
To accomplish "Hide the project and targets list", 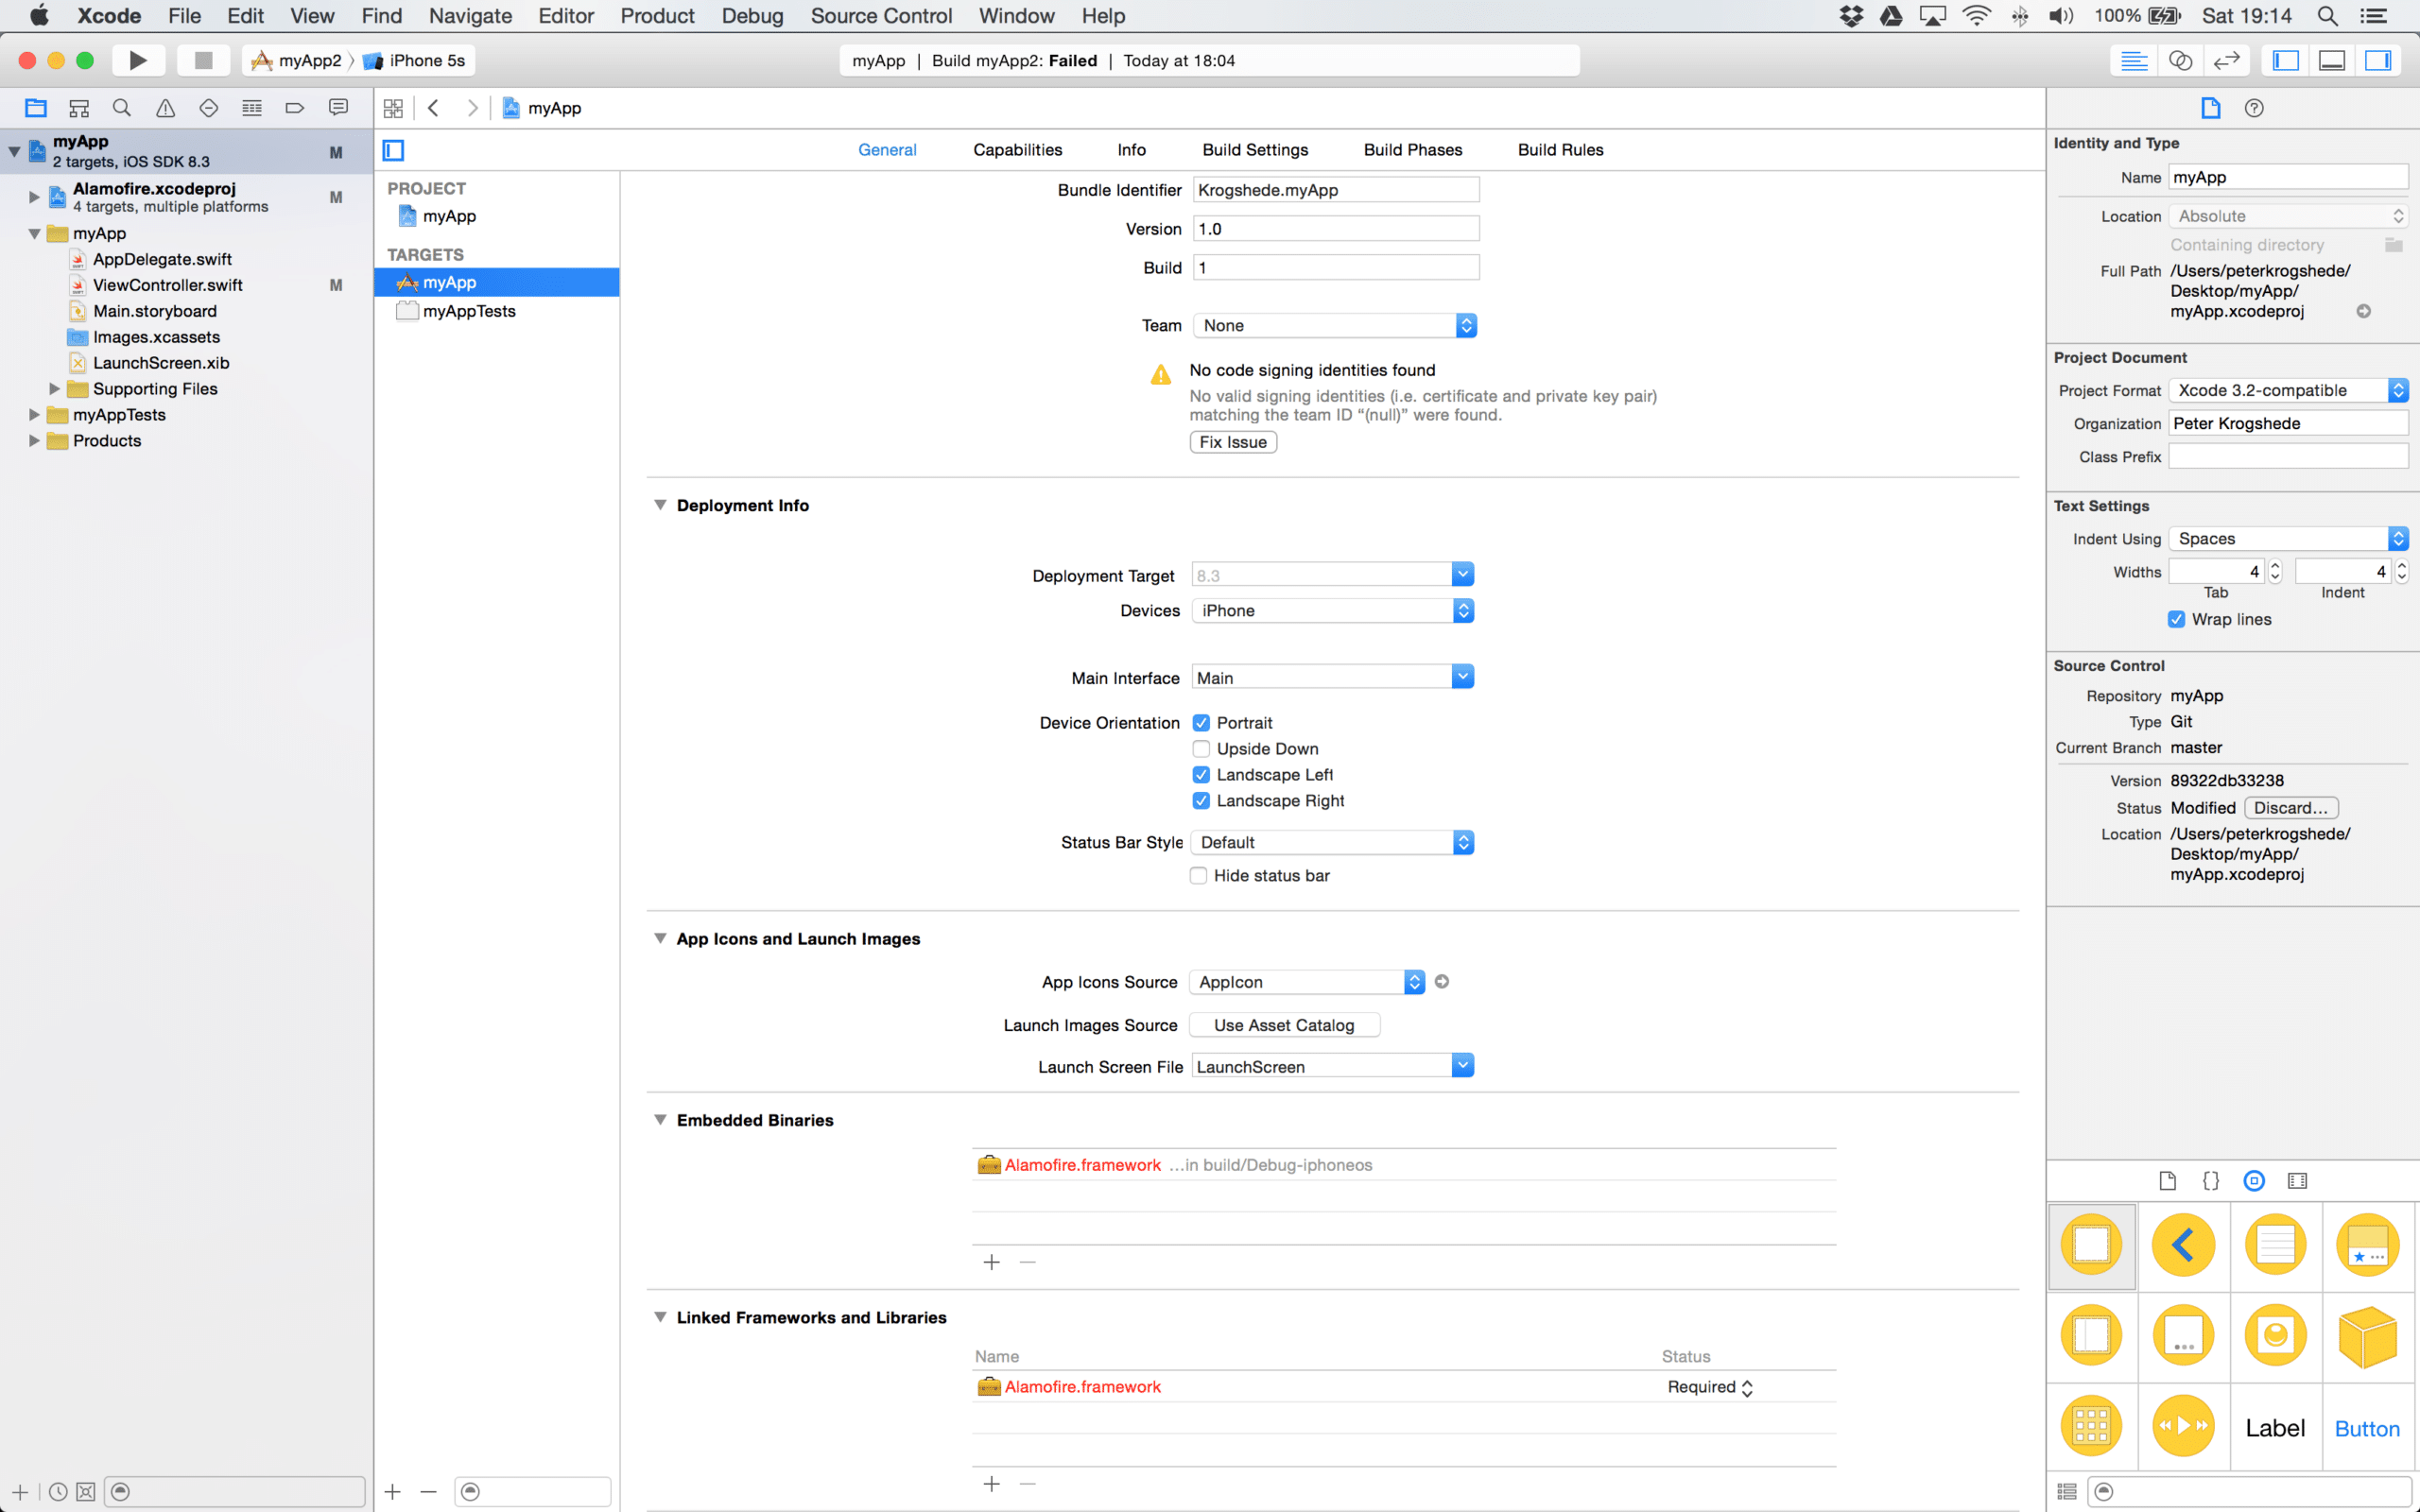I will tap(394, 151).
